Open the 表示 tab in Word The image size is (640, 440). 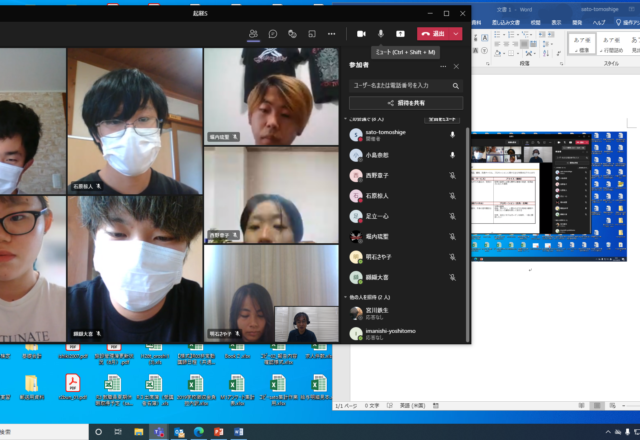[x=556, y=22]
